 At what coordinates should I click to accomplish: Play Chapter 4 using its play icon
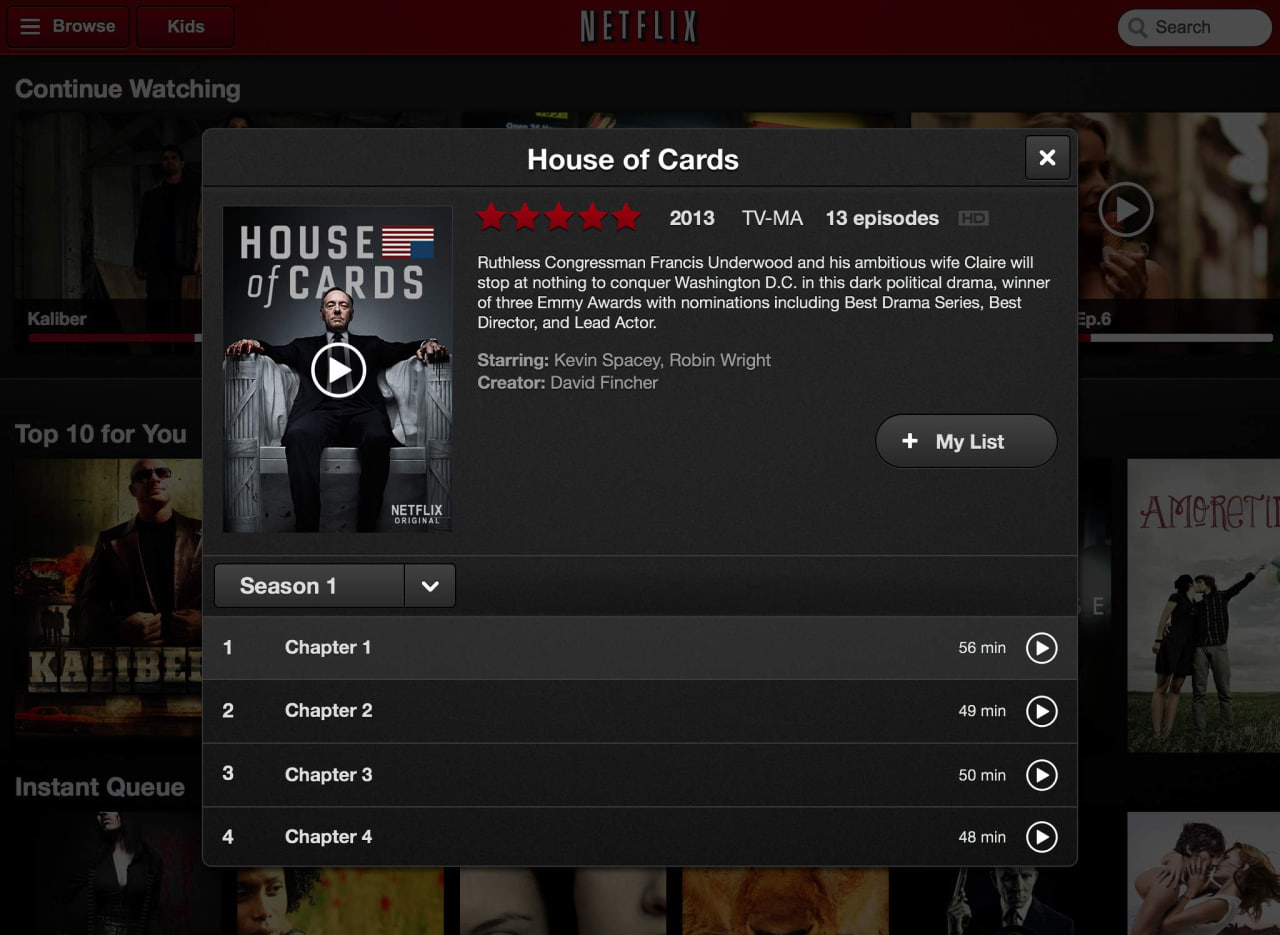(x=1041, y=837)
